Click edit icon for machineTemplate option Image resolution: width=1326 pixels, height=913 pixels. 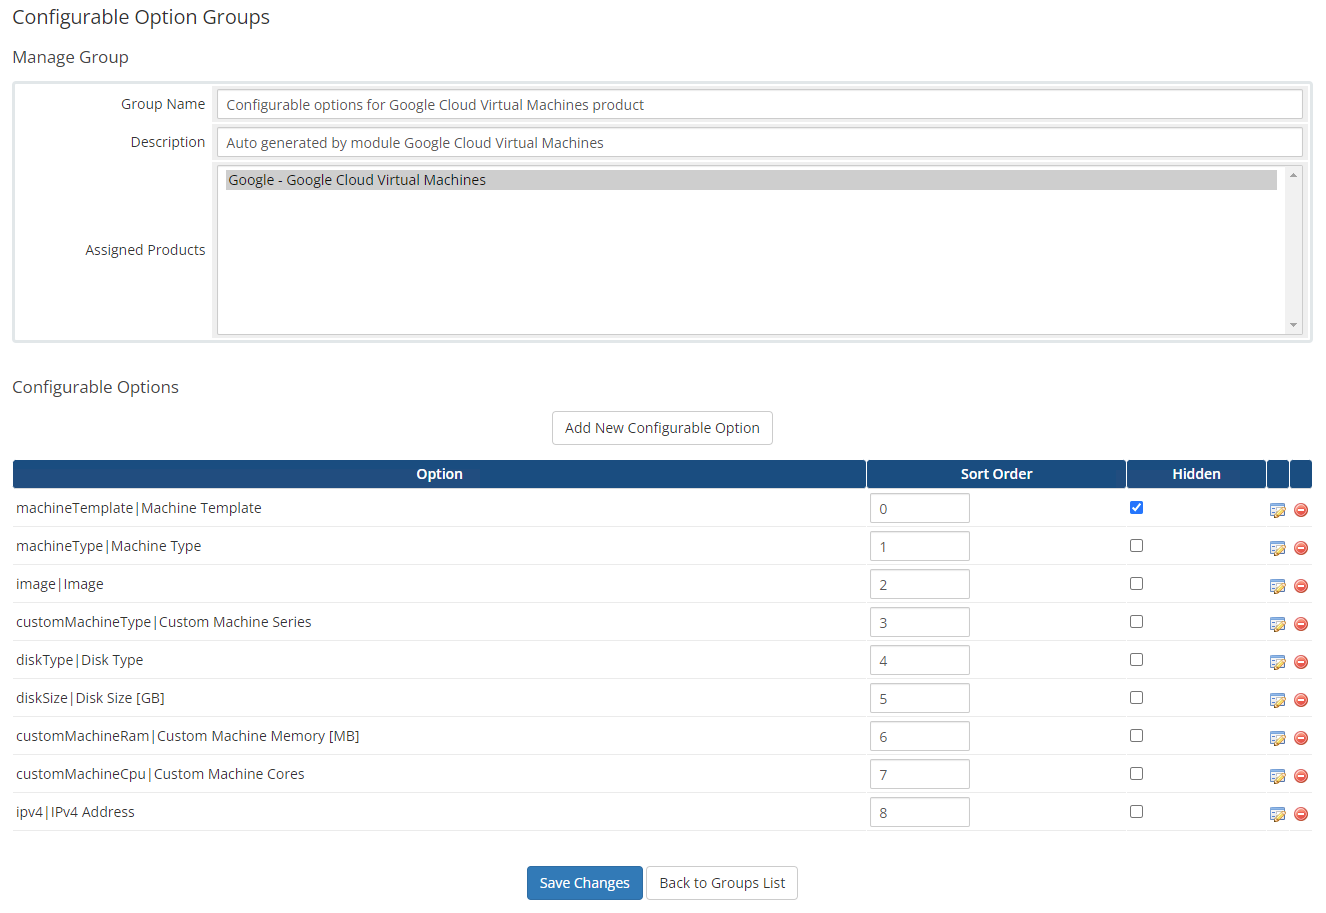[1277, 510]
